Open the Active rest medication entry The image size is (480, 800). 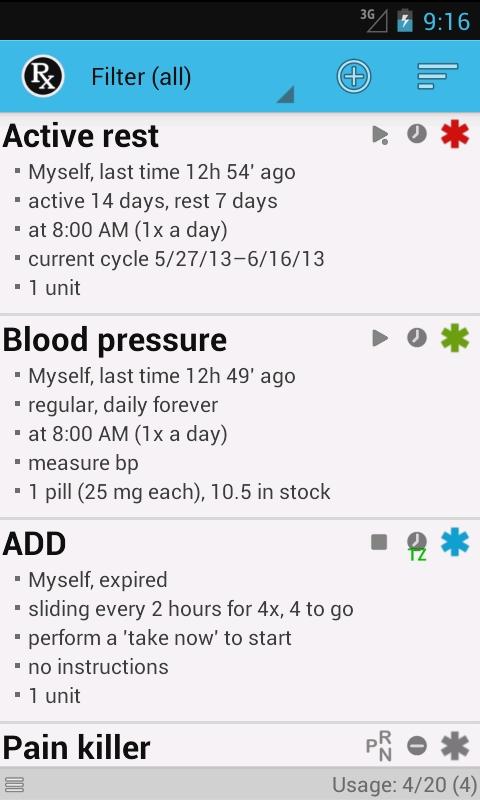tap(240, 213)
